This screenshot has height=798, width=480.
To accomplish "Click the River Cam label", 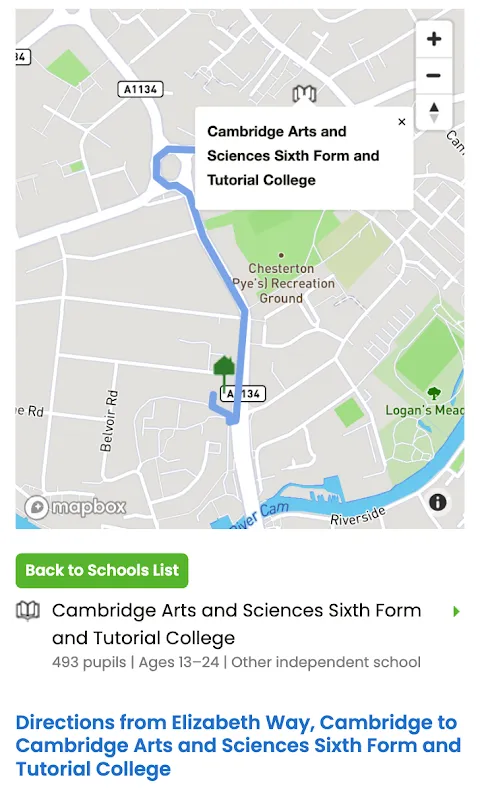I will pos(260,515).
